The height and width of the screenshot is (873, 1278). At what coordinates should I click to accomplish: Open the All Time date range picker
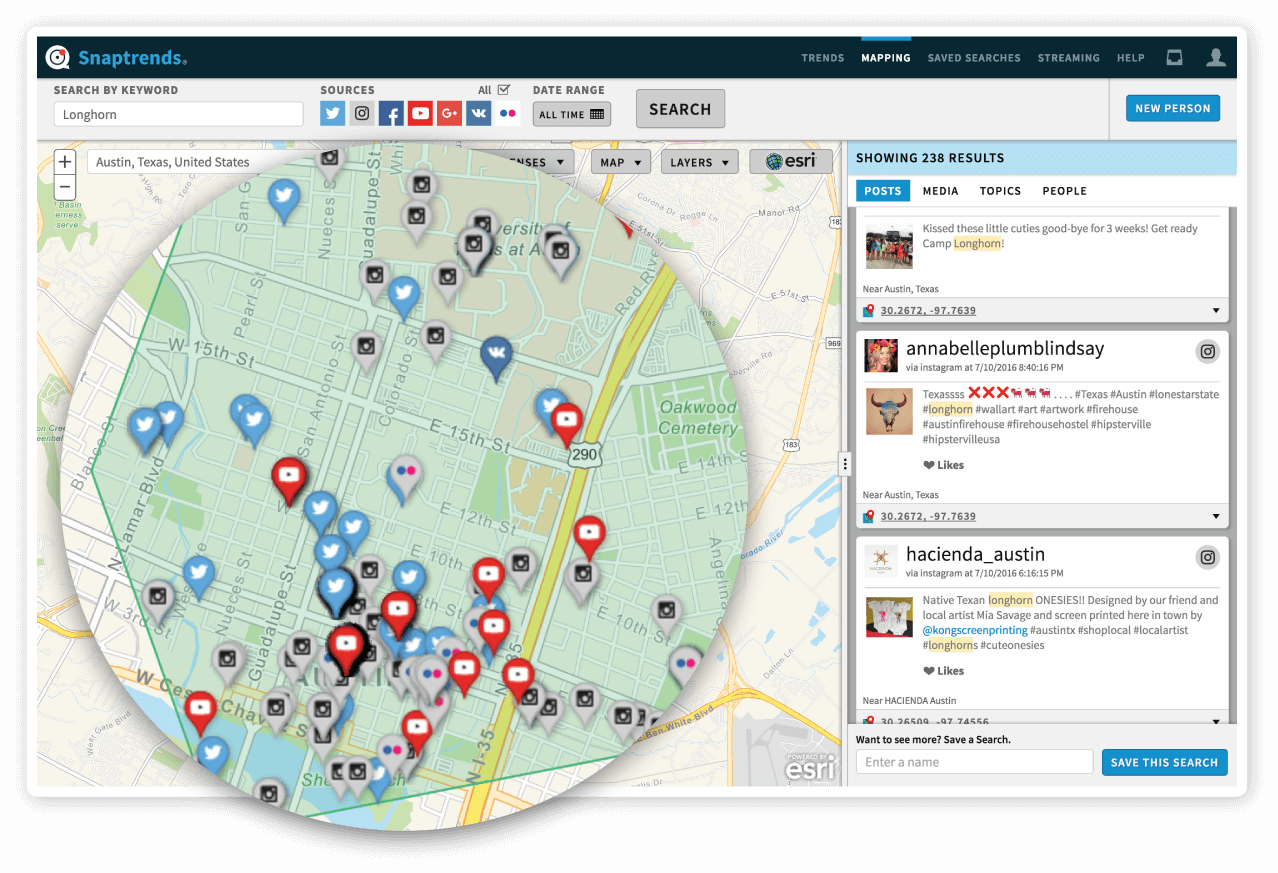tap(571, 114)
